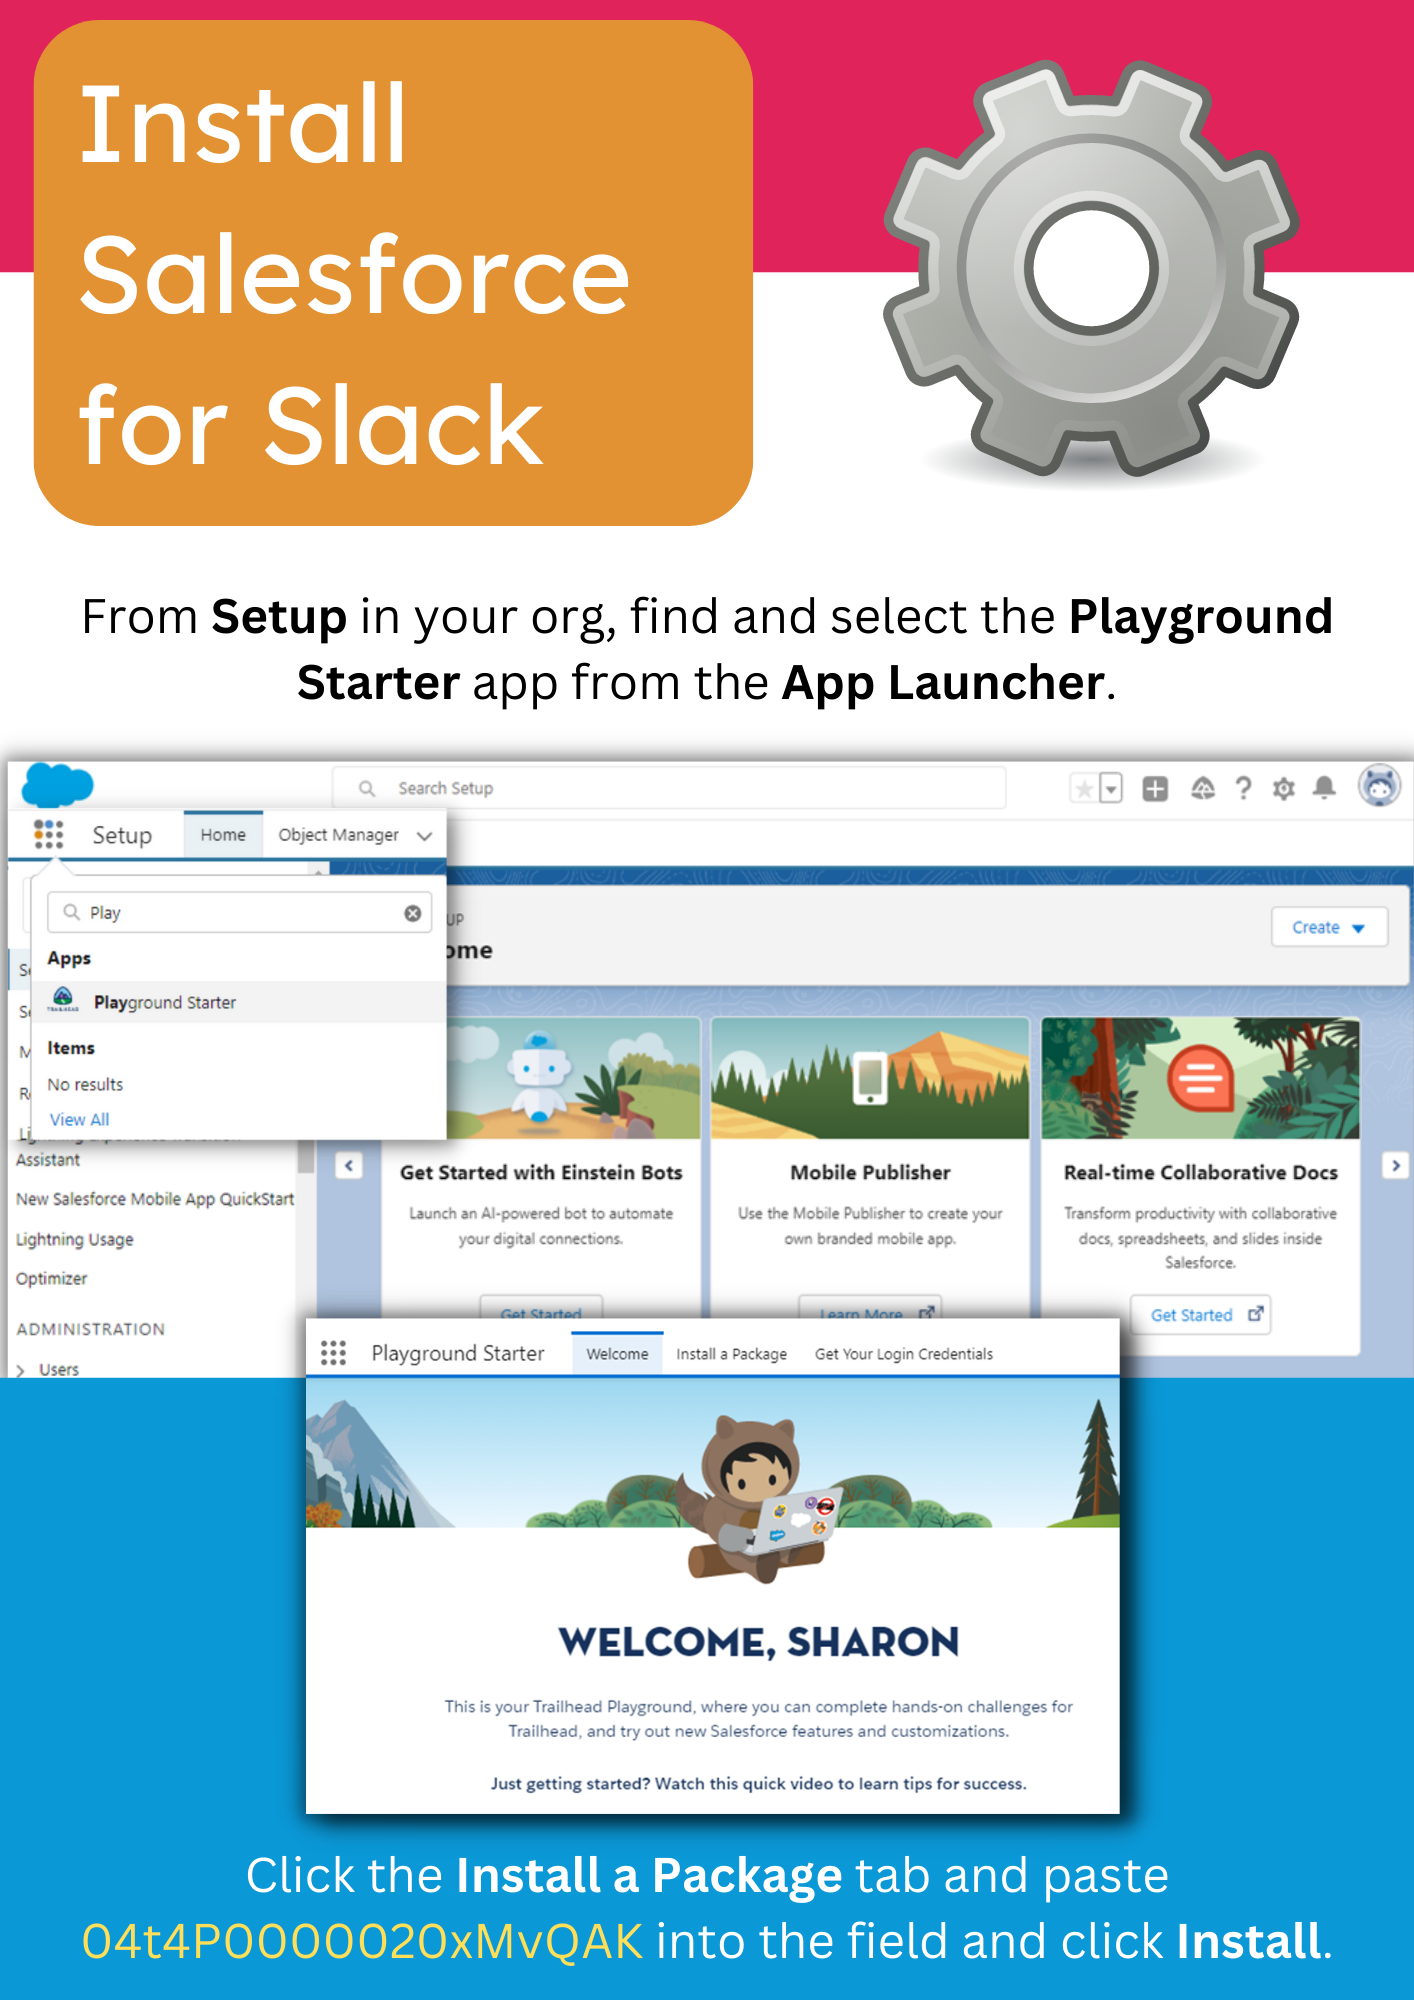Show previous carousel card

pyautogui.click(x=349, y=1165)
